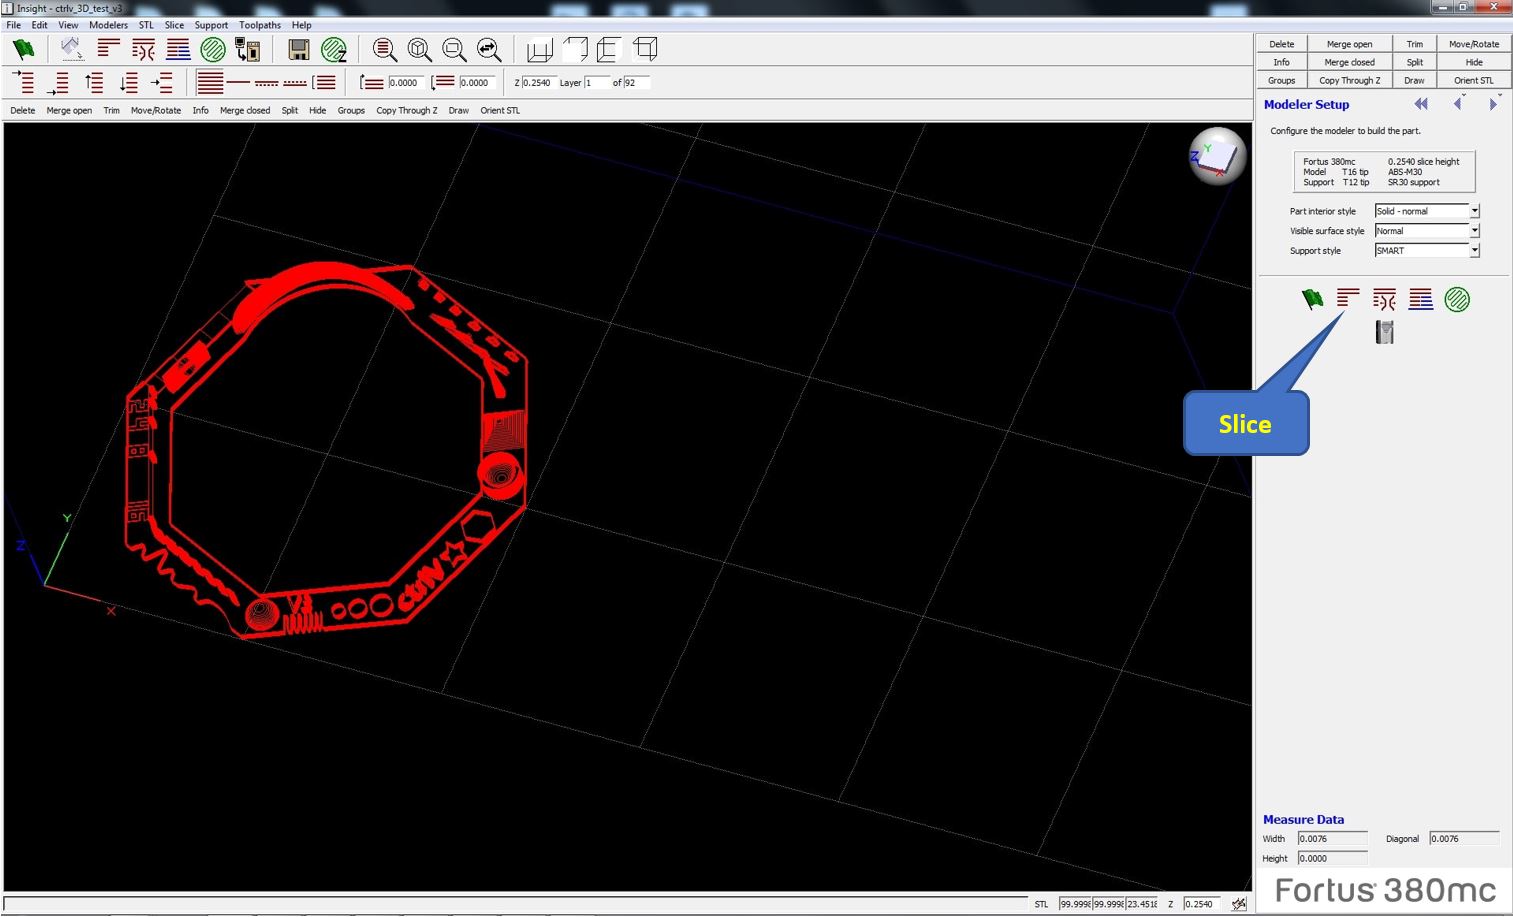Open the Modelers menu
The width and height of the screenshot is (1513, 917).
(108, 25)
